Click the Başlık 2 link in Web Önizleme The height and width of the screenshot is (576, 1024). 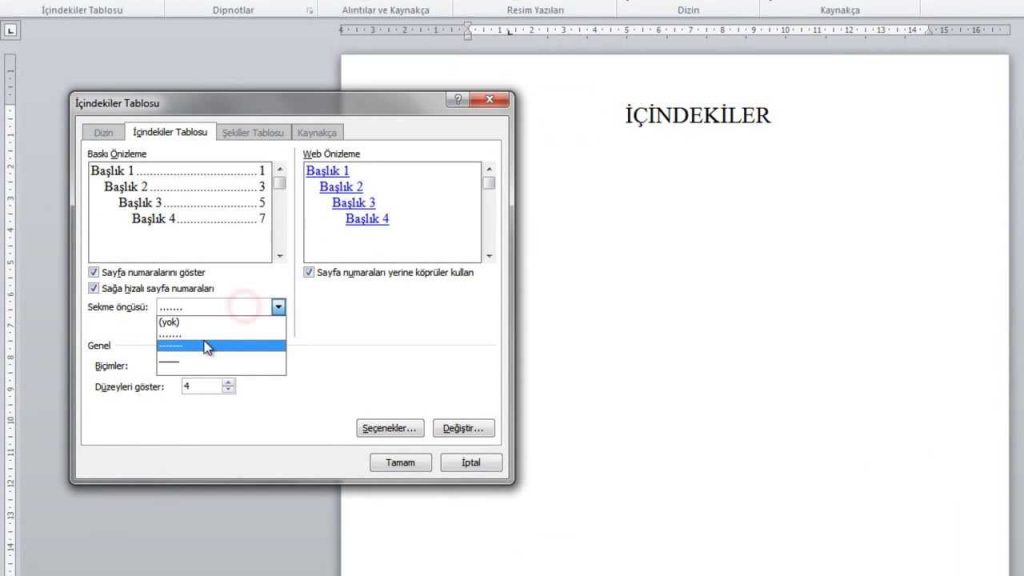(x=341, y=187)
